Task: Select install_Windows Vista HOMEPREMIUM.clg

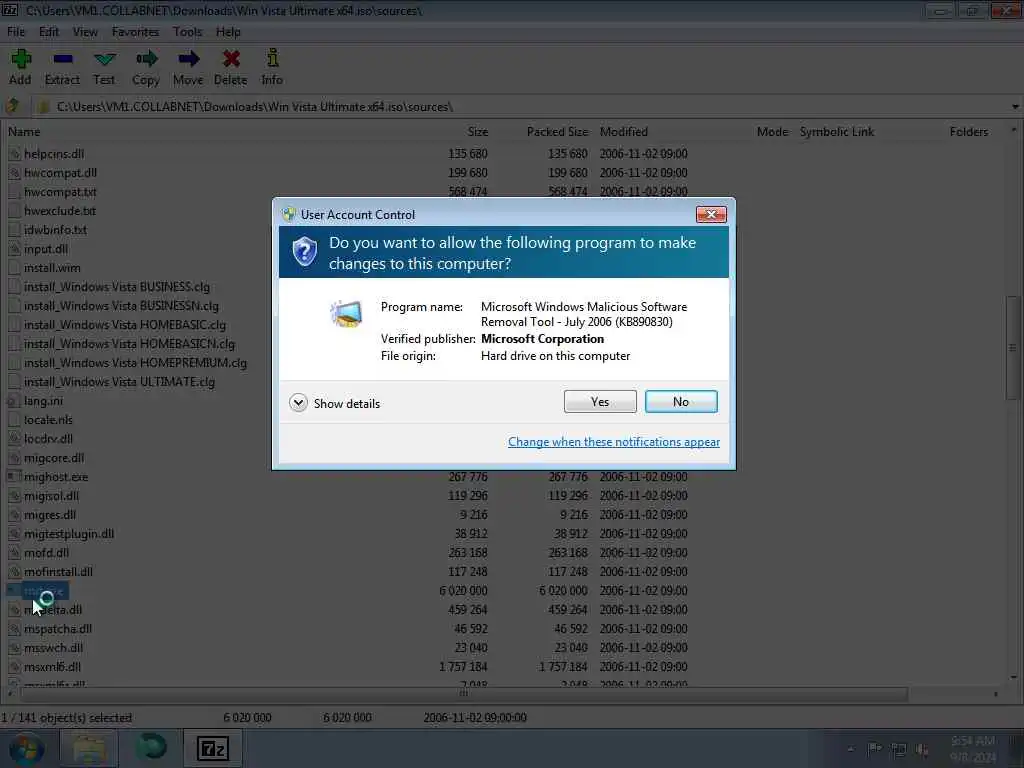Action: pos(135,363)
